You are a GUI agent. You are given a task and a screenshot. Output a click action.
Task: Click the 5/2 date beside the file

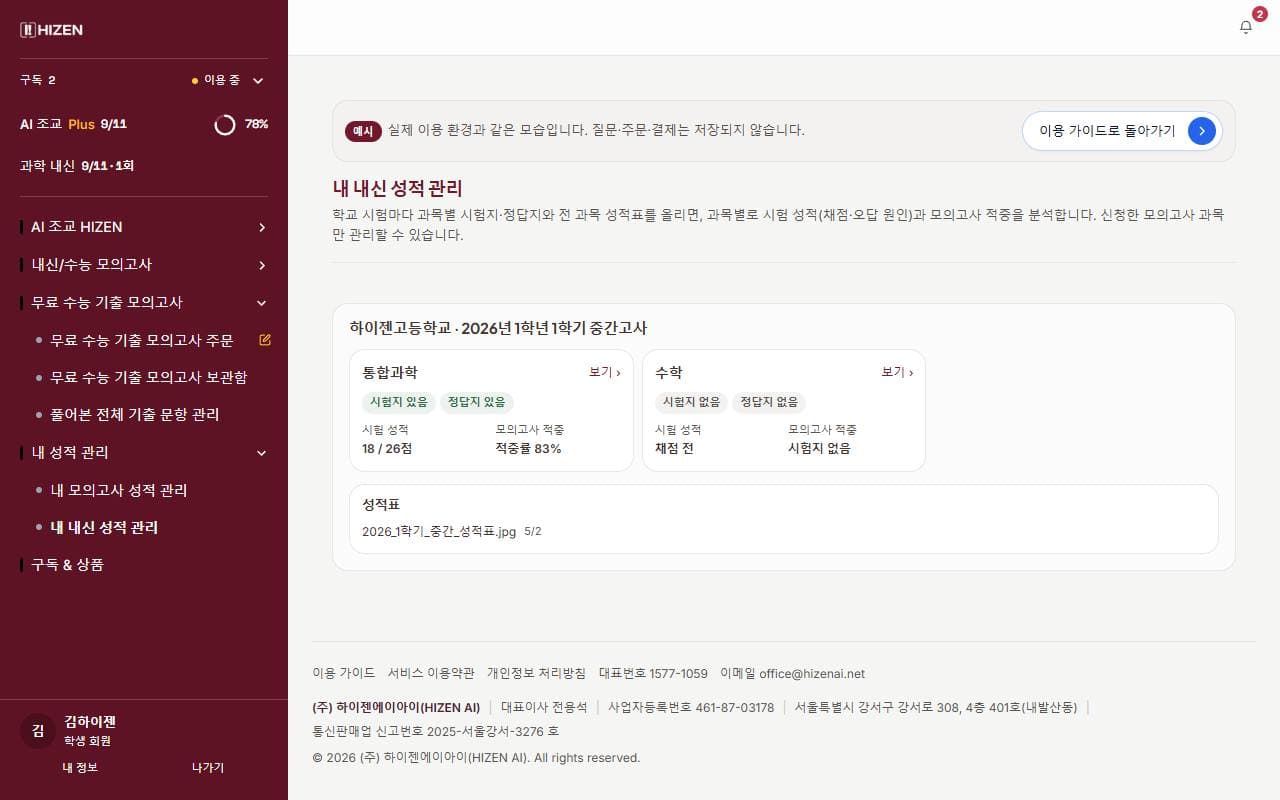click(533, 532)
